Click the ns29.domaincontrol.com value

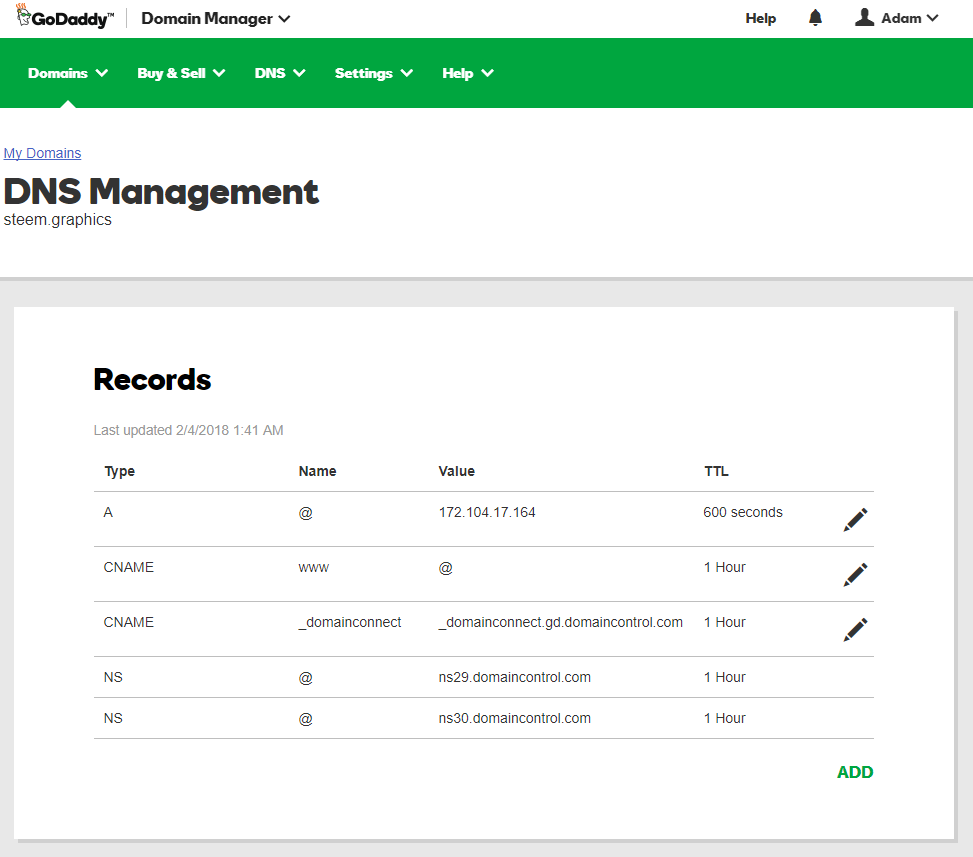click(x=514, y=678)
